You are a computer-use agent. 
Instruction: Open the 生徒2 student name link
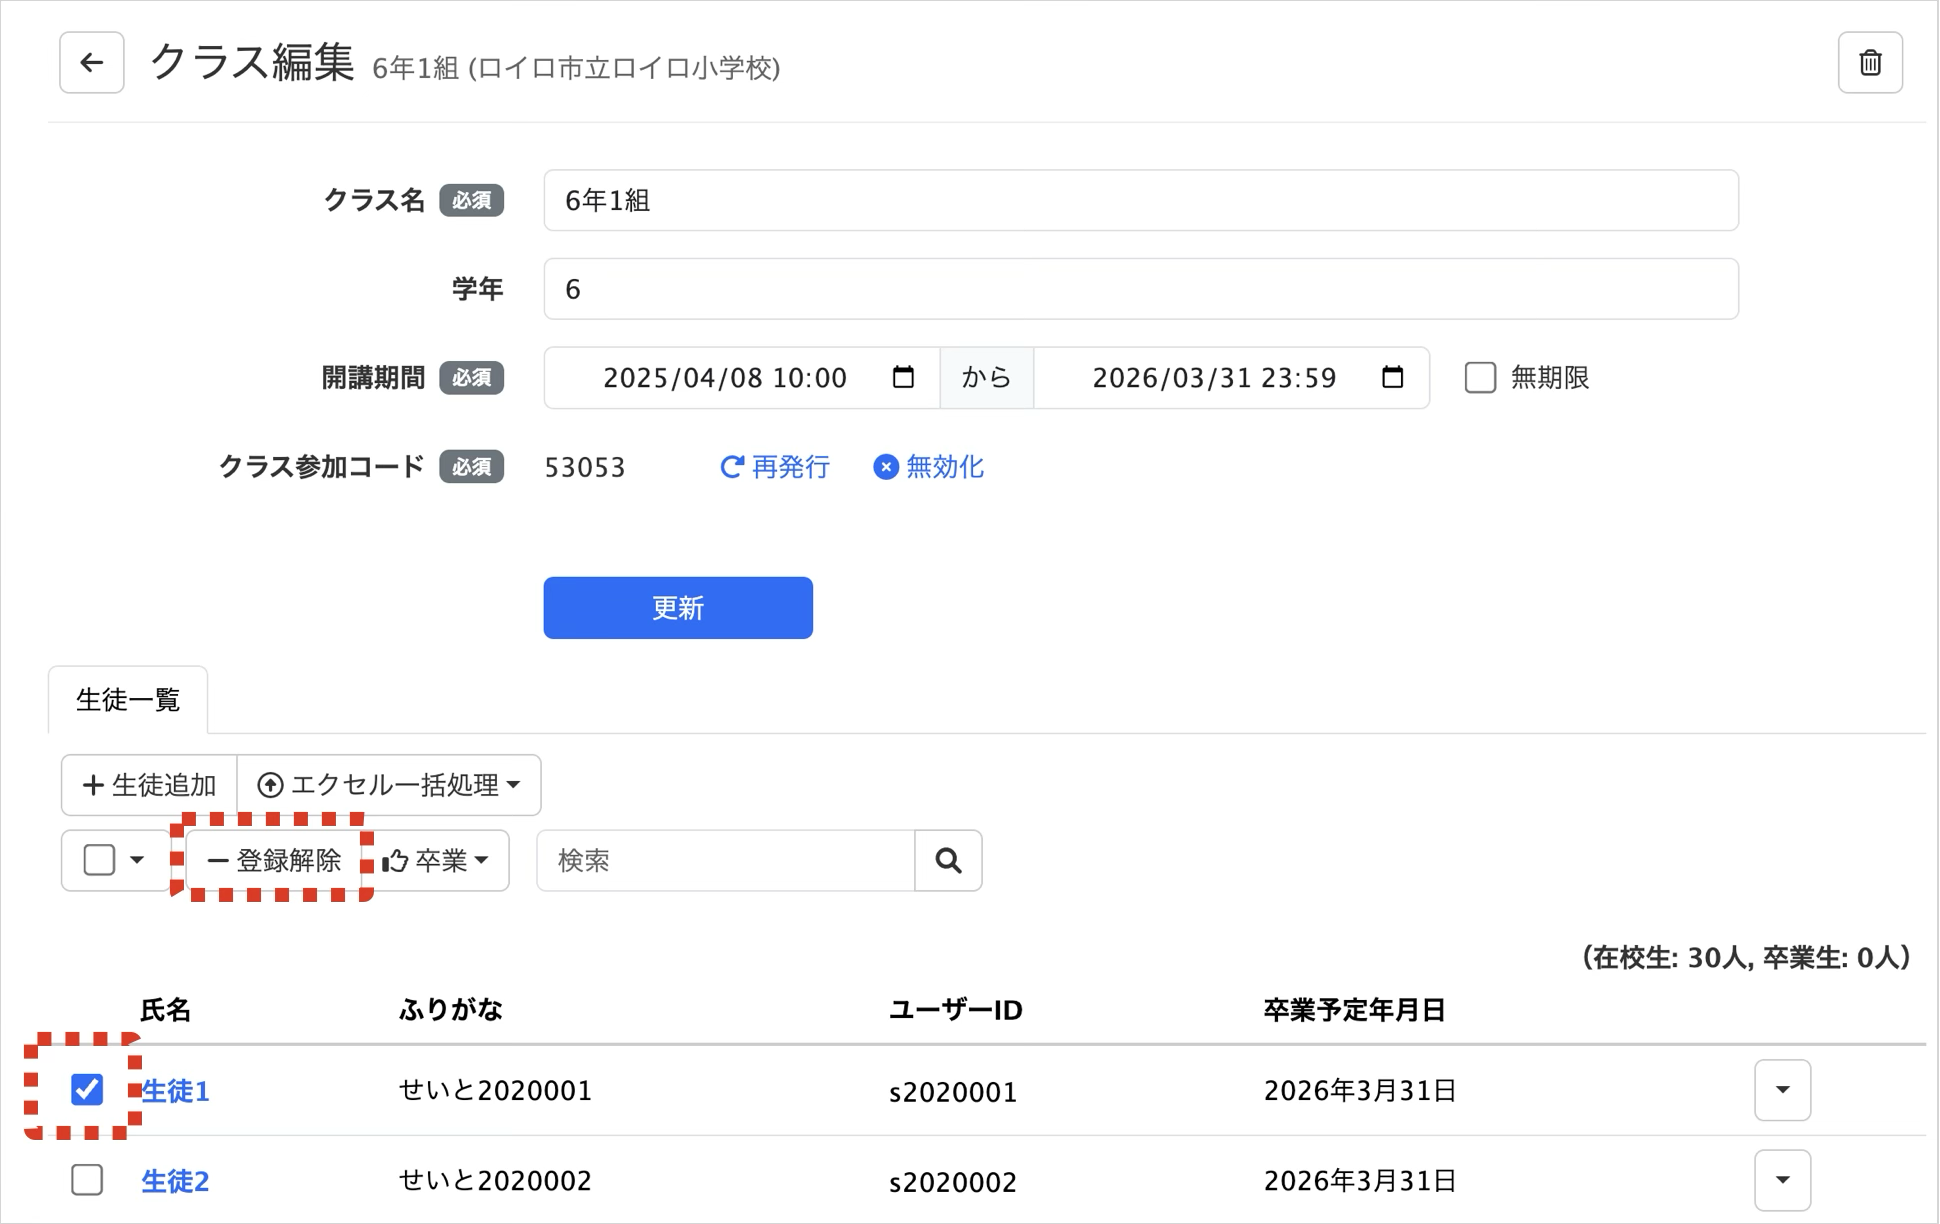(x=175, y=1181)
